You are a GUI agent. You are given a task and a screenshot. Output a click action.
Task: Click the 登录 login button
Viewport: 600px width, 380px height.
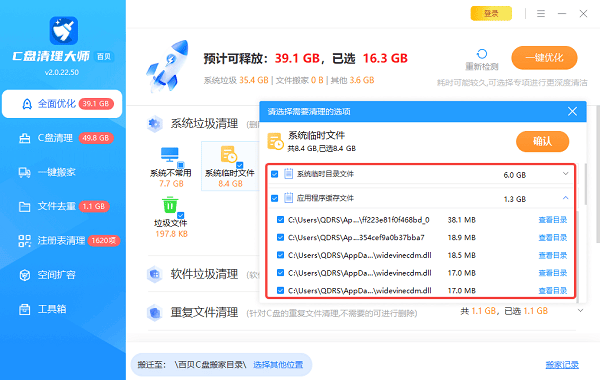(x=491, y=14)
